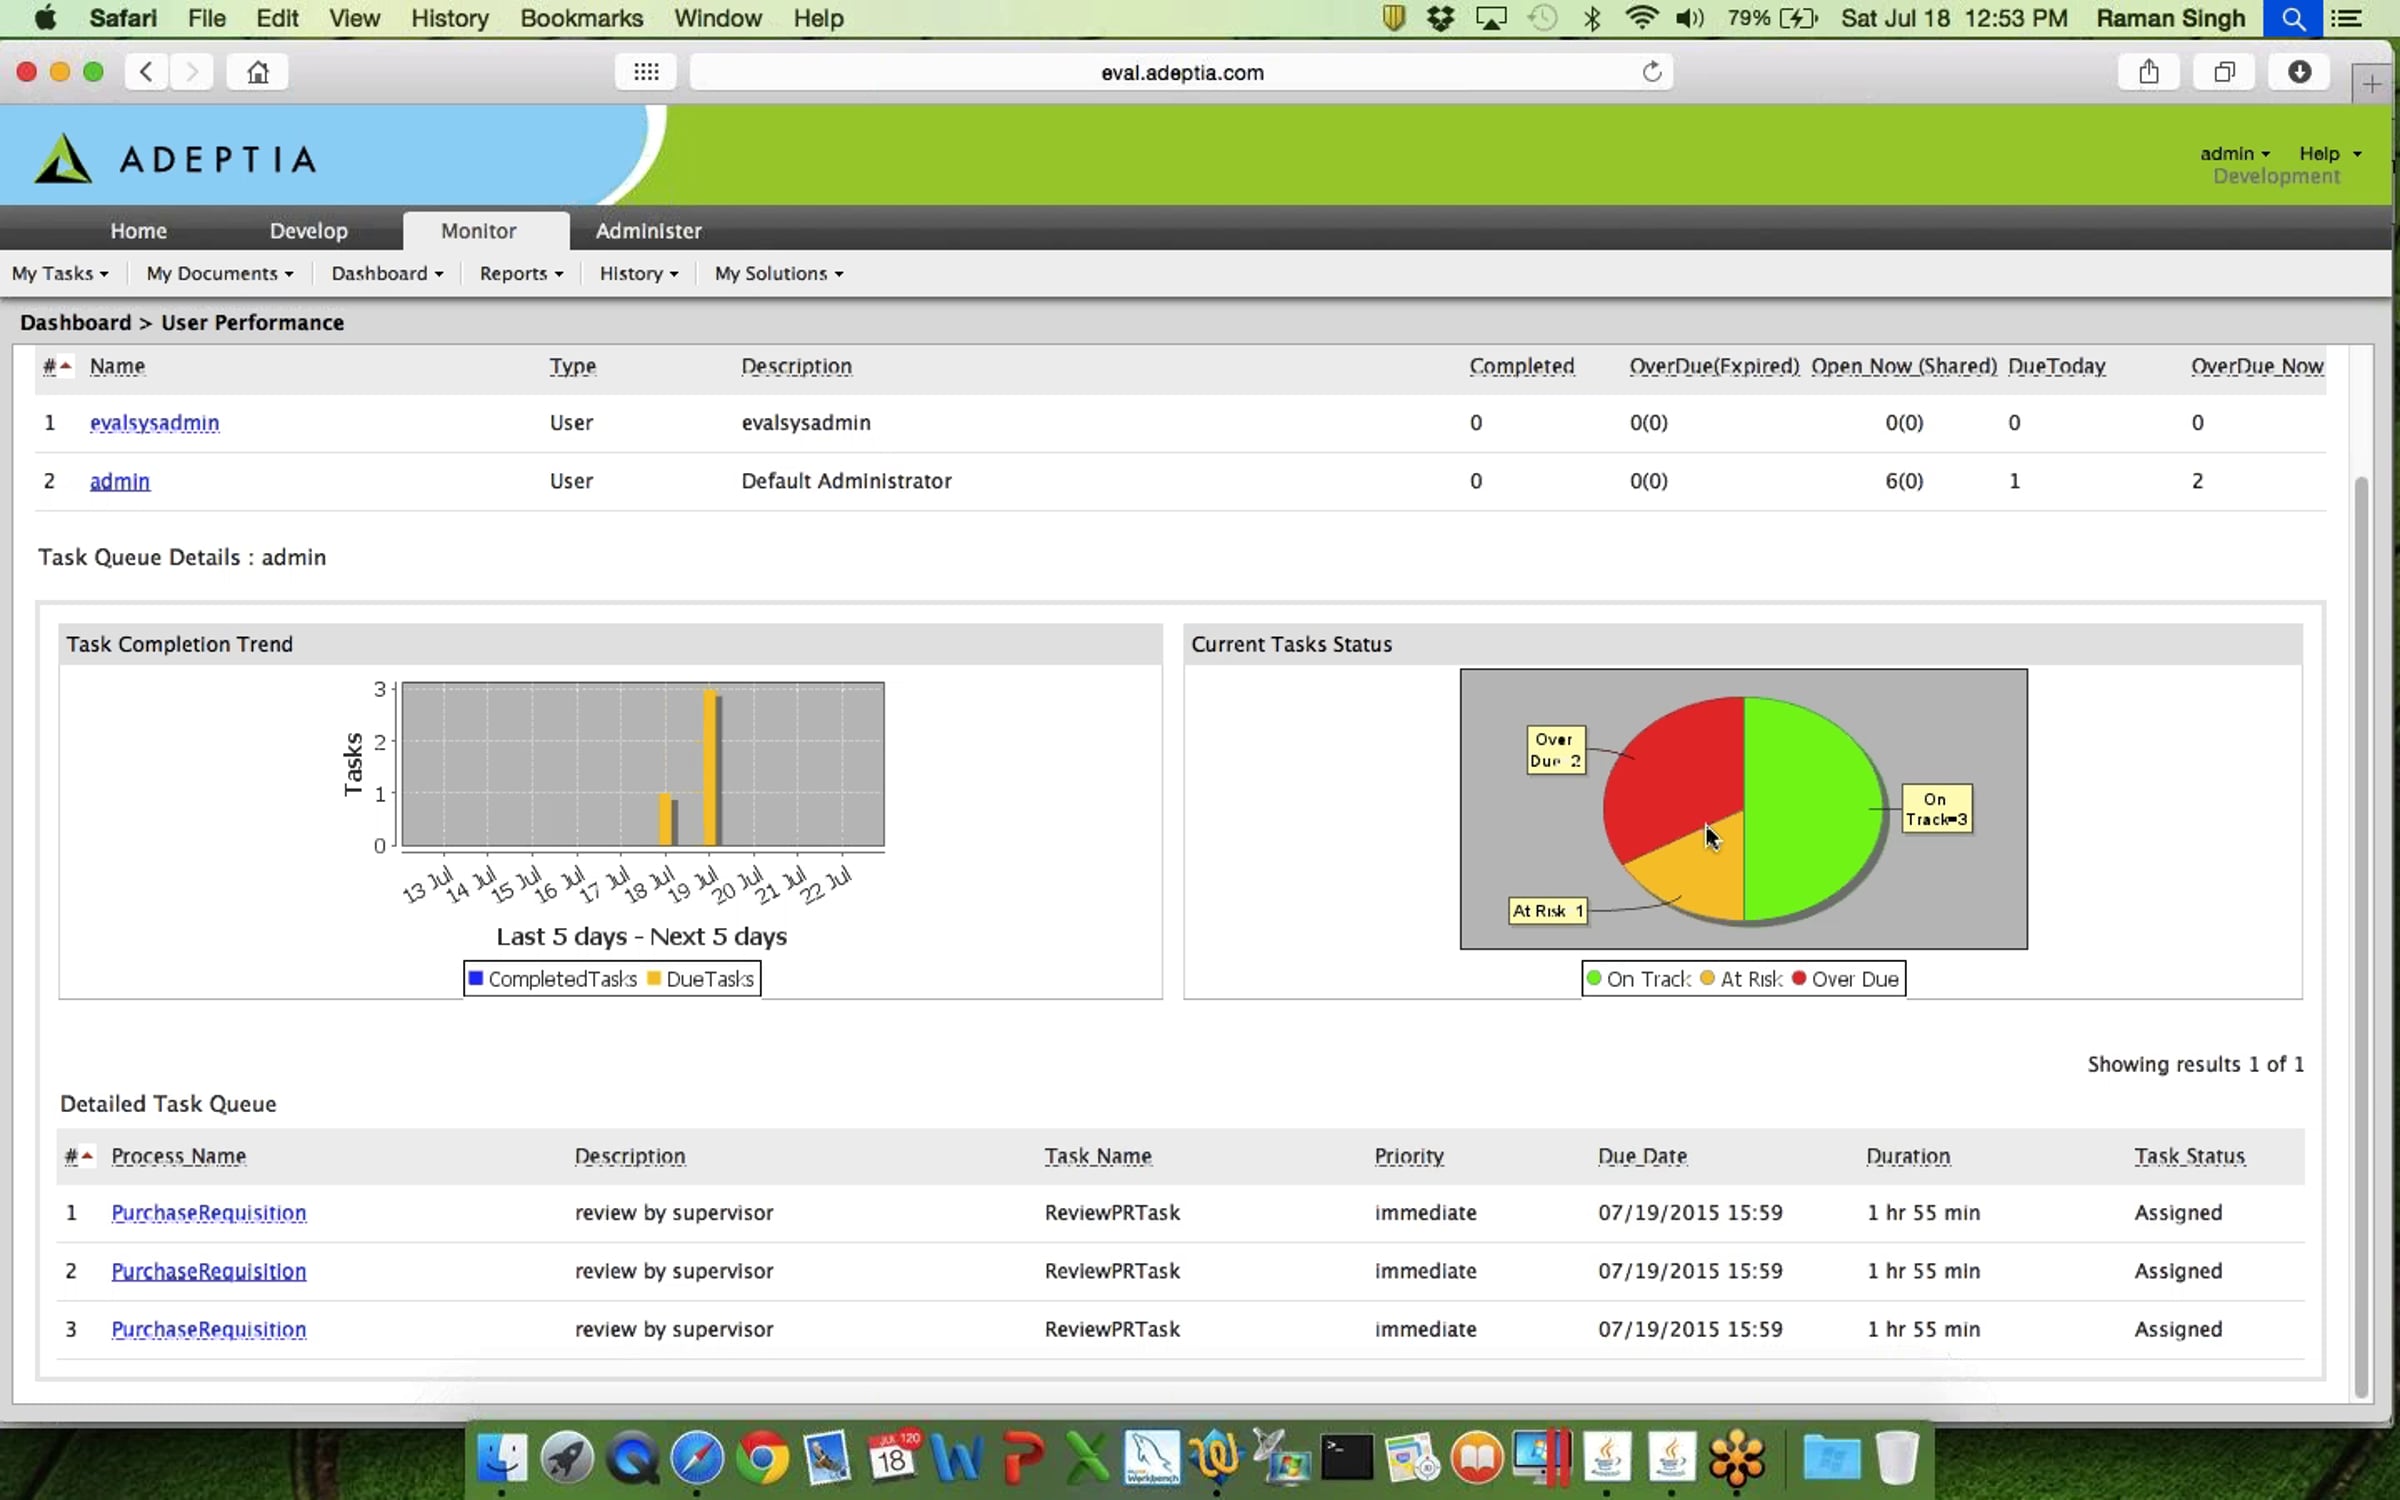Sort table by OverDue Now column
2400x1500 pixels.
coord(2257,367)
